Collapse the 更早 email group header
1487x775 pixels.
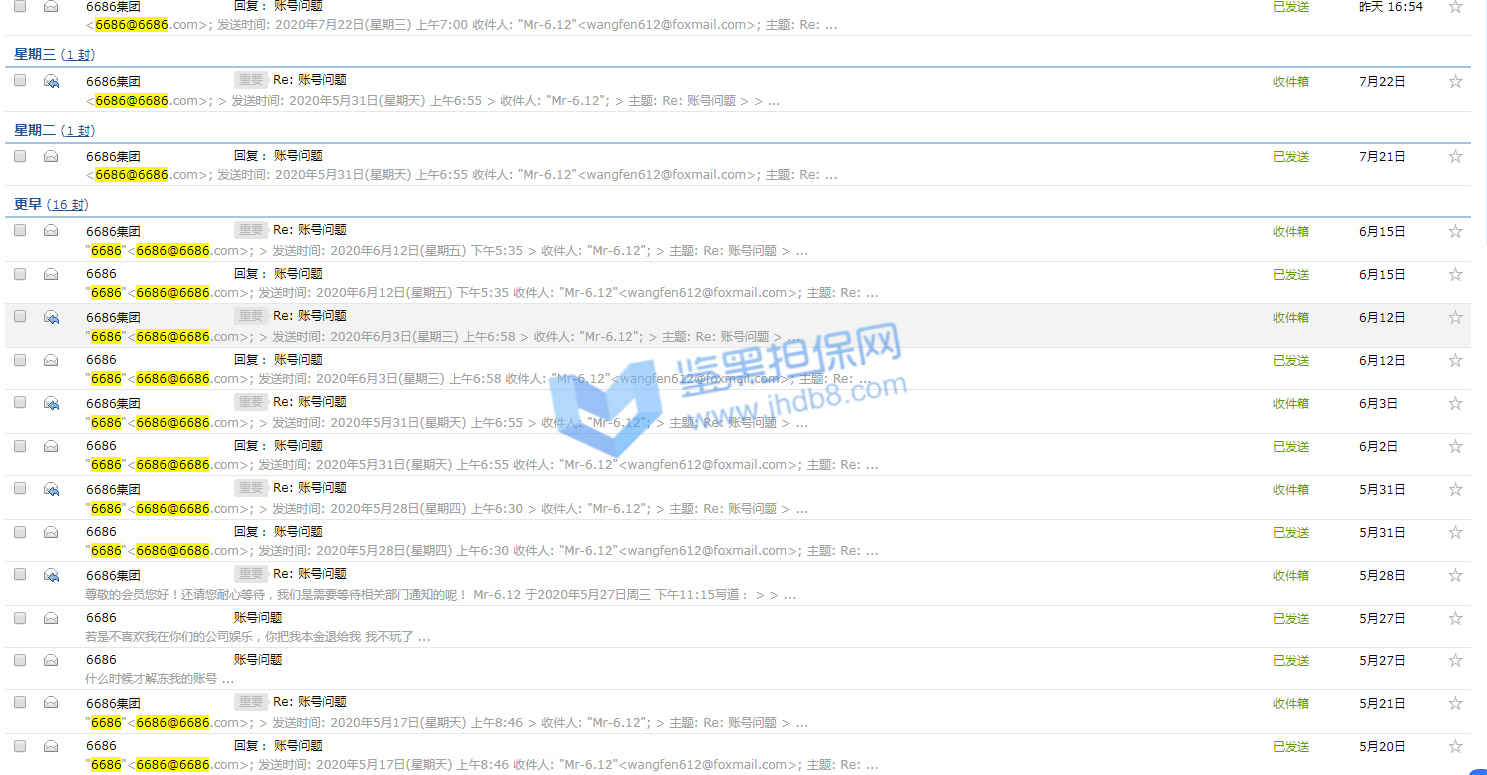pyautogui.click(x=28, y=204)
